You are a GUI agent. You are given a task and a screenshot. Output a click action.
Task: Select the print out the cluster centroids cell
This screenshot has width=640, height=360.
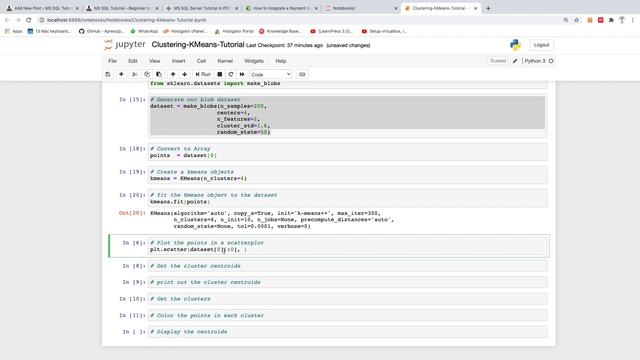(x=347, y=282)
